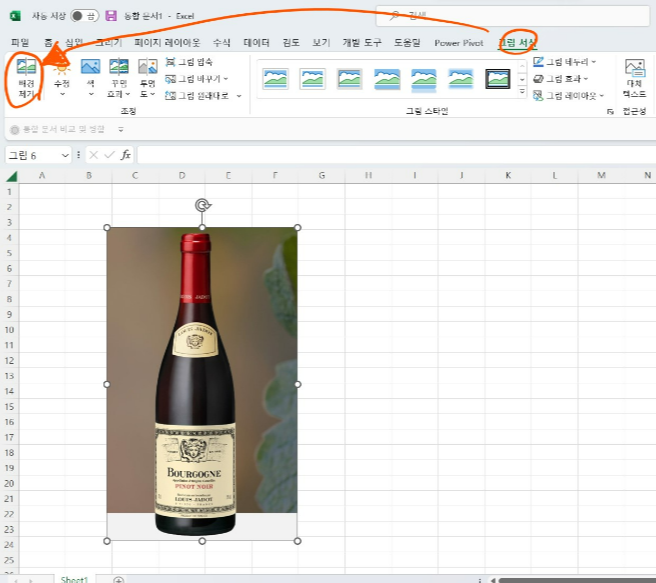
Task: Expand the arrow next to 그림 원래대로
Action: tap(239, 96)
